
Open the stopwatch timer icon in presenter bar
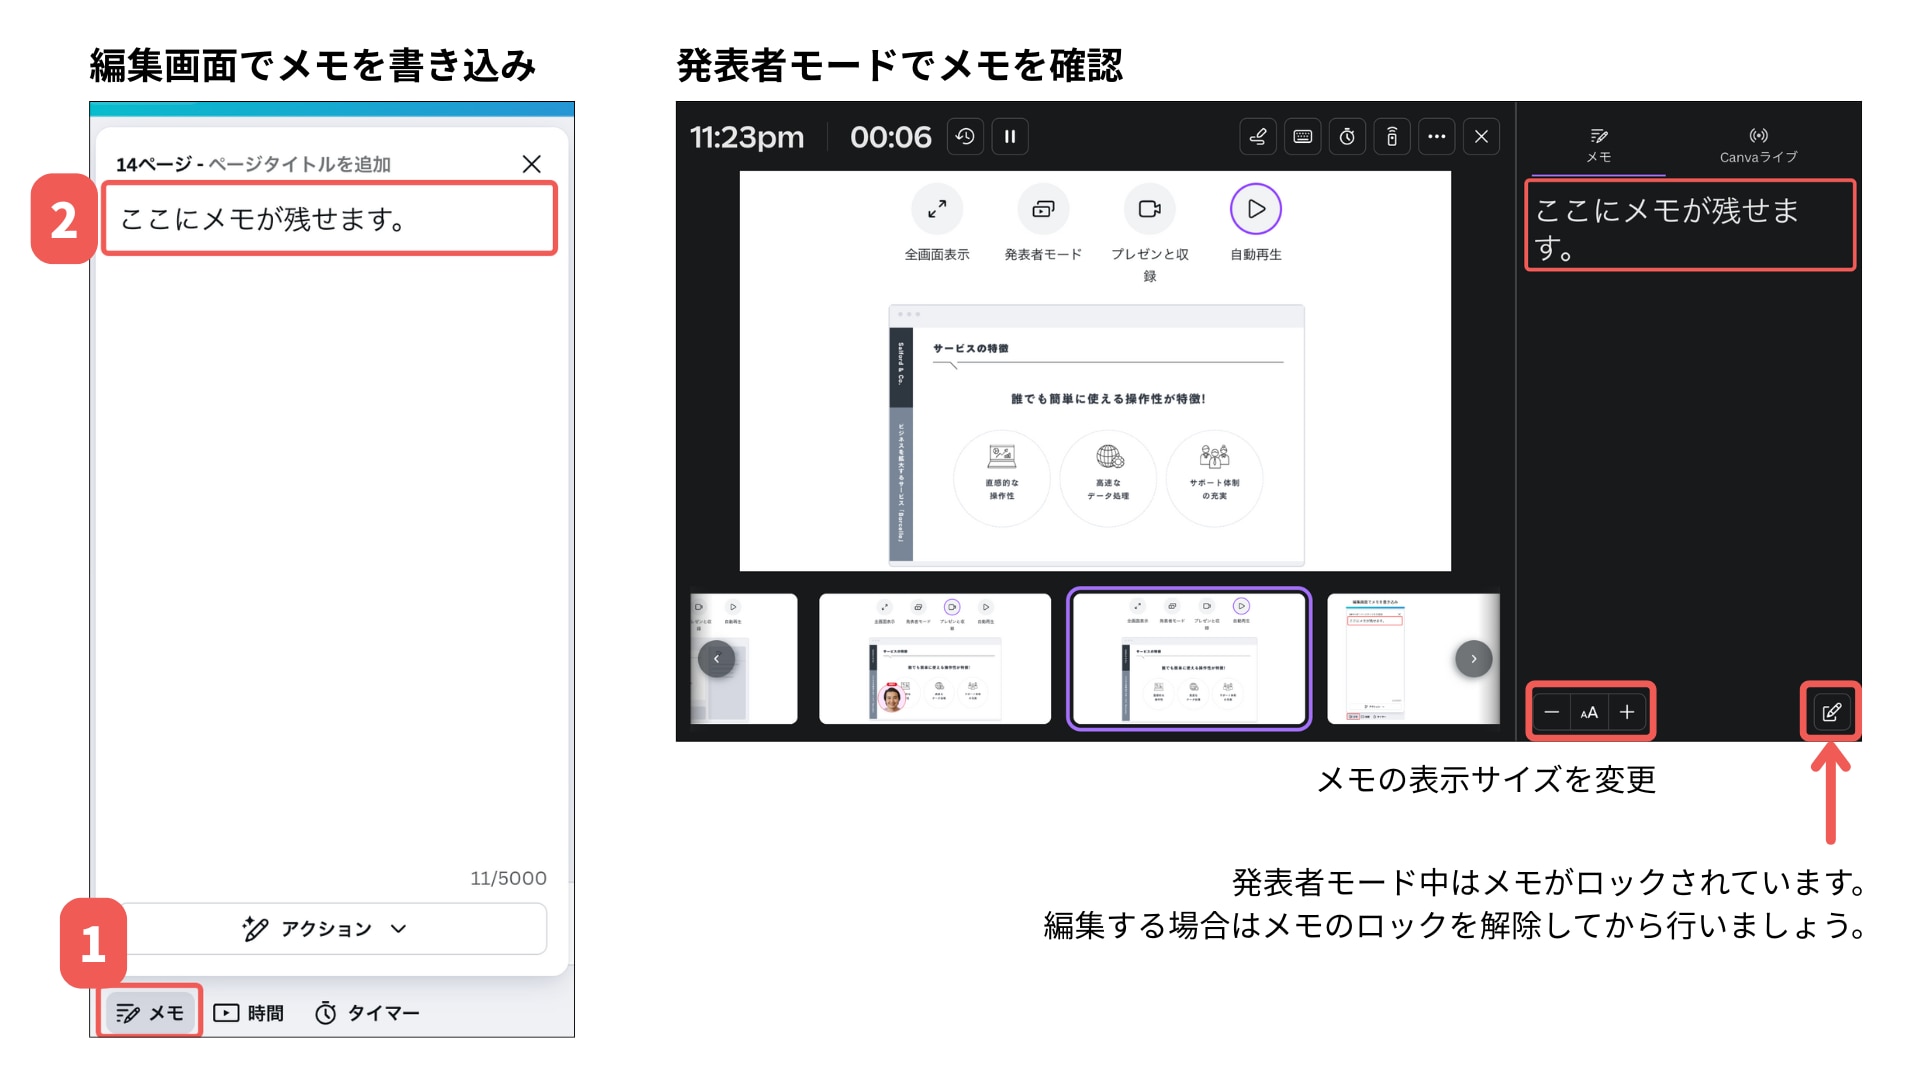[1347, 137]
